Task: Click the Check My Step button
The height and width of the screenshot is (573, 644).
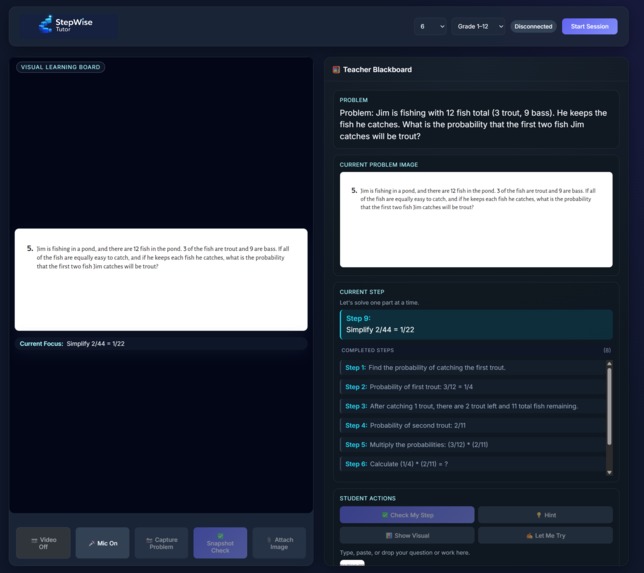Action: pos(407,515)
